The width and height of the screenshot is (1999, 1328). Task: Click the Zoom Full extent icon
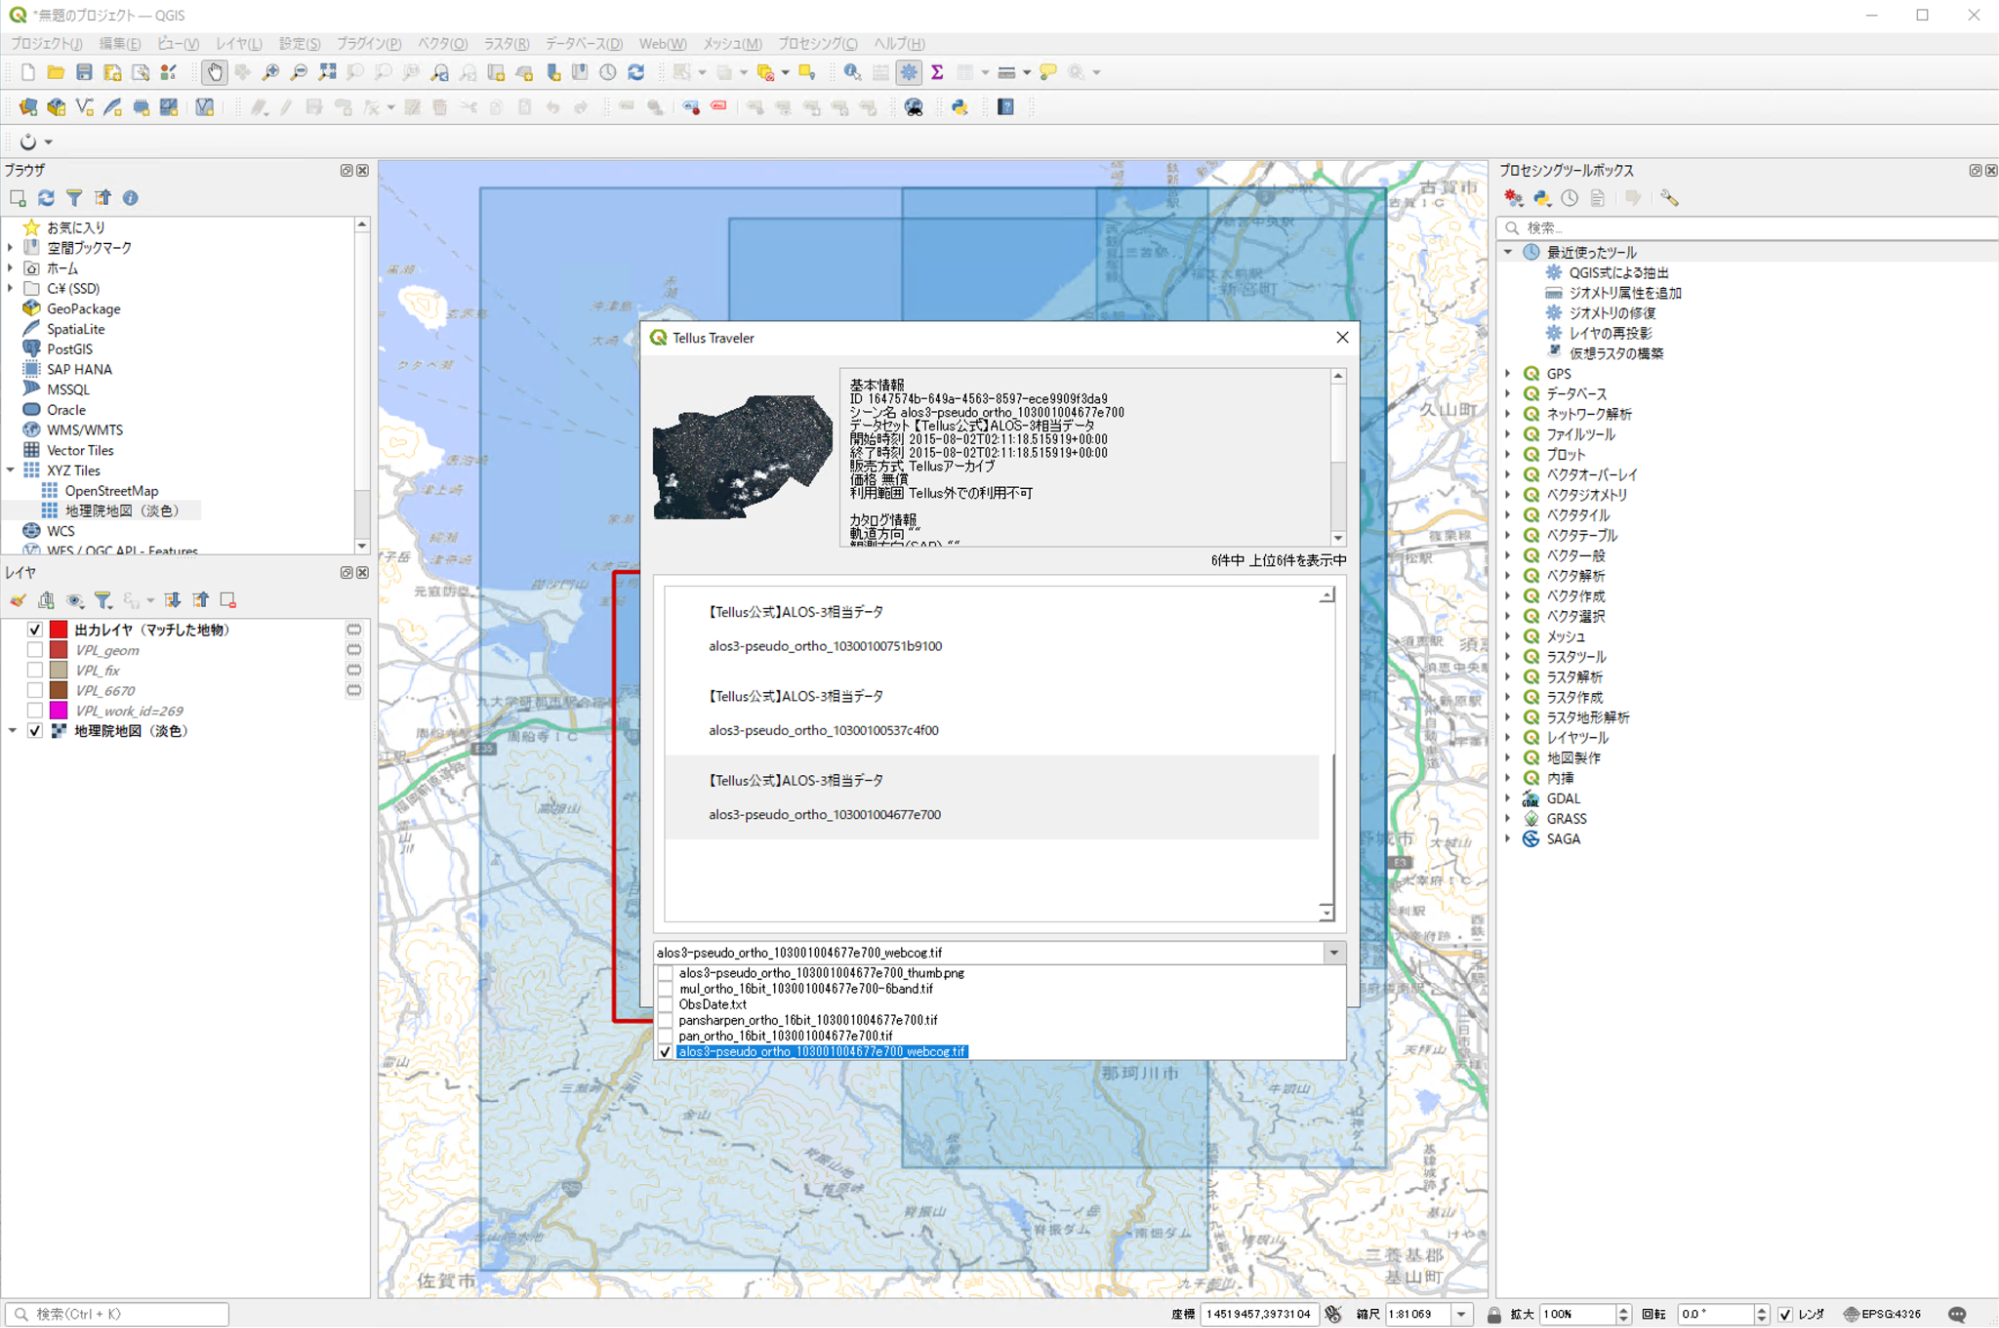click(327, 72)
